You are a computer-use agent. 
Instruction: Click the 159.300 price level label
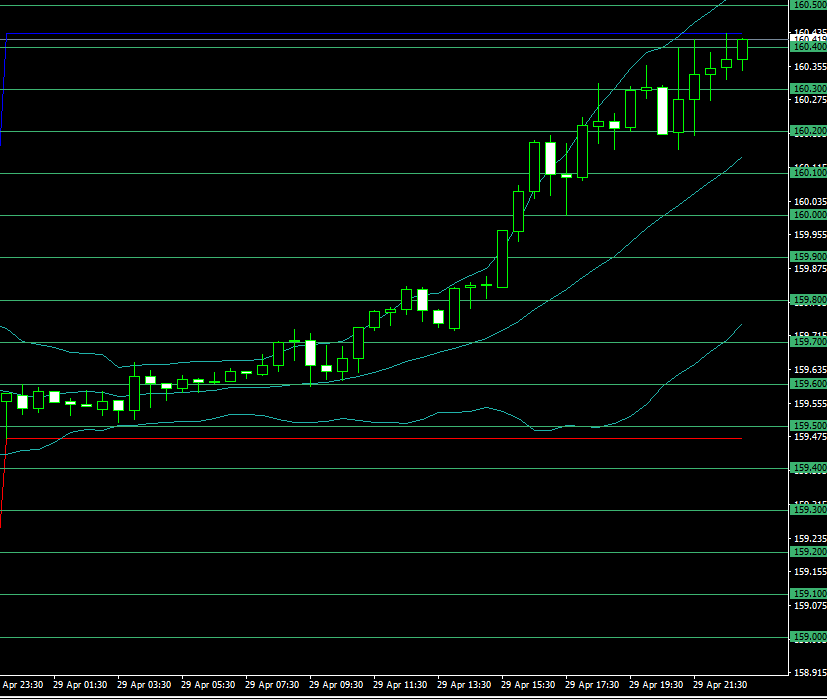tap(808, 510)
